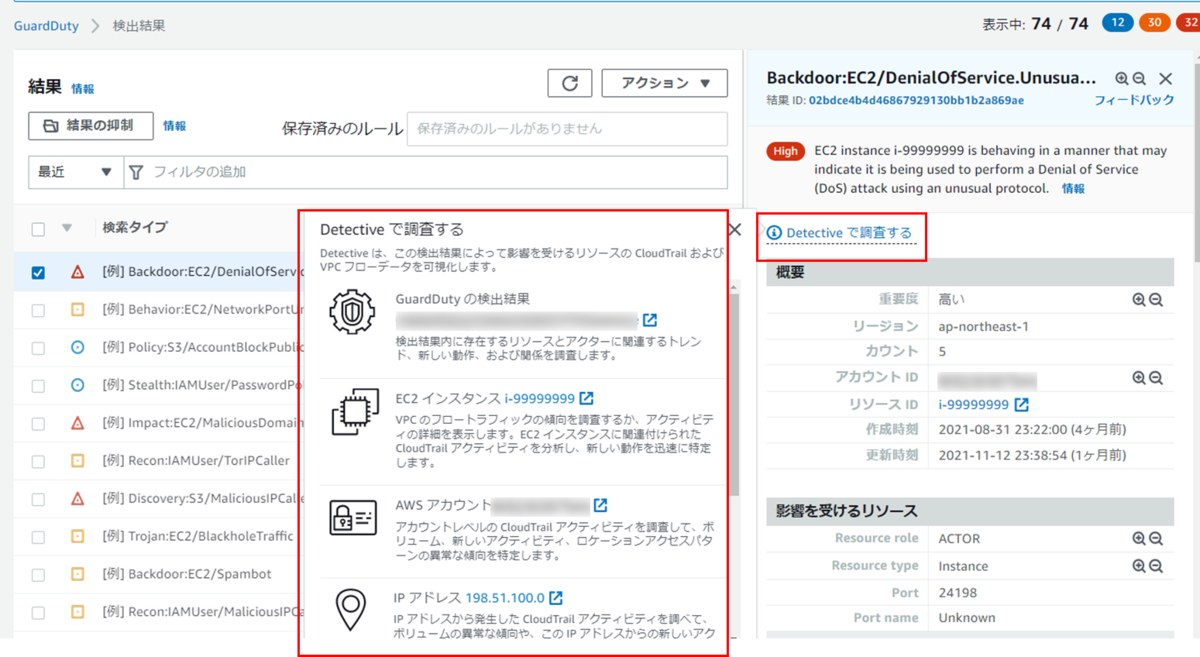This screenshot has width=1200, height=657.
Task: Click red triangle icon for Impact:EC2/MaliciousDomain row
Action: coord(77,423)
